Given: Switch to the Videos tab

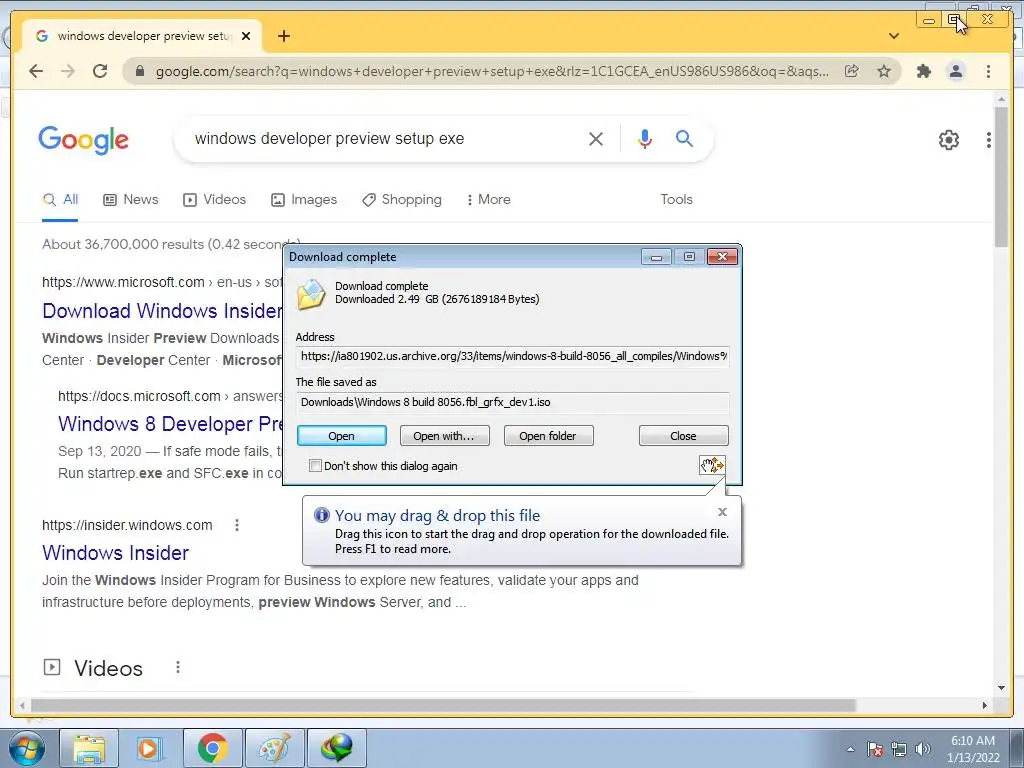Looking at the screenshot, I should coord(214,200).
